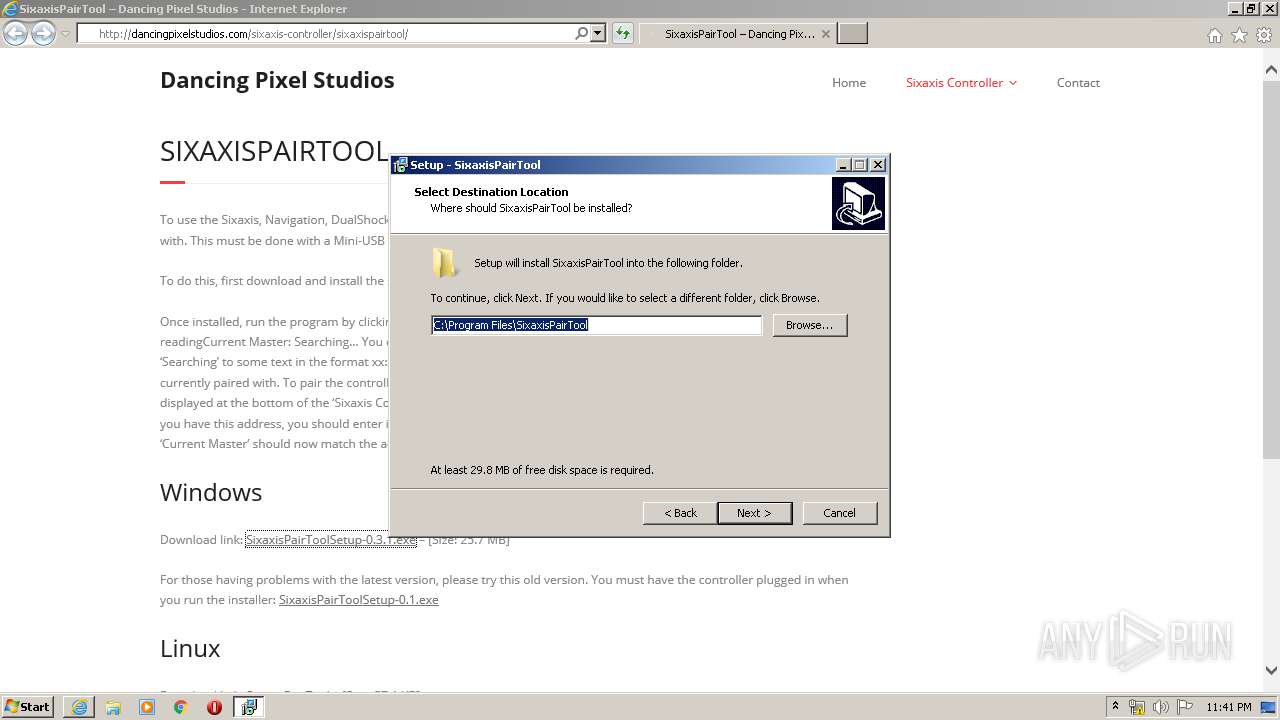Click the 11:41 PM taskbar clock
Screen dimensions: 1280x720
[x=1229, y=707]
